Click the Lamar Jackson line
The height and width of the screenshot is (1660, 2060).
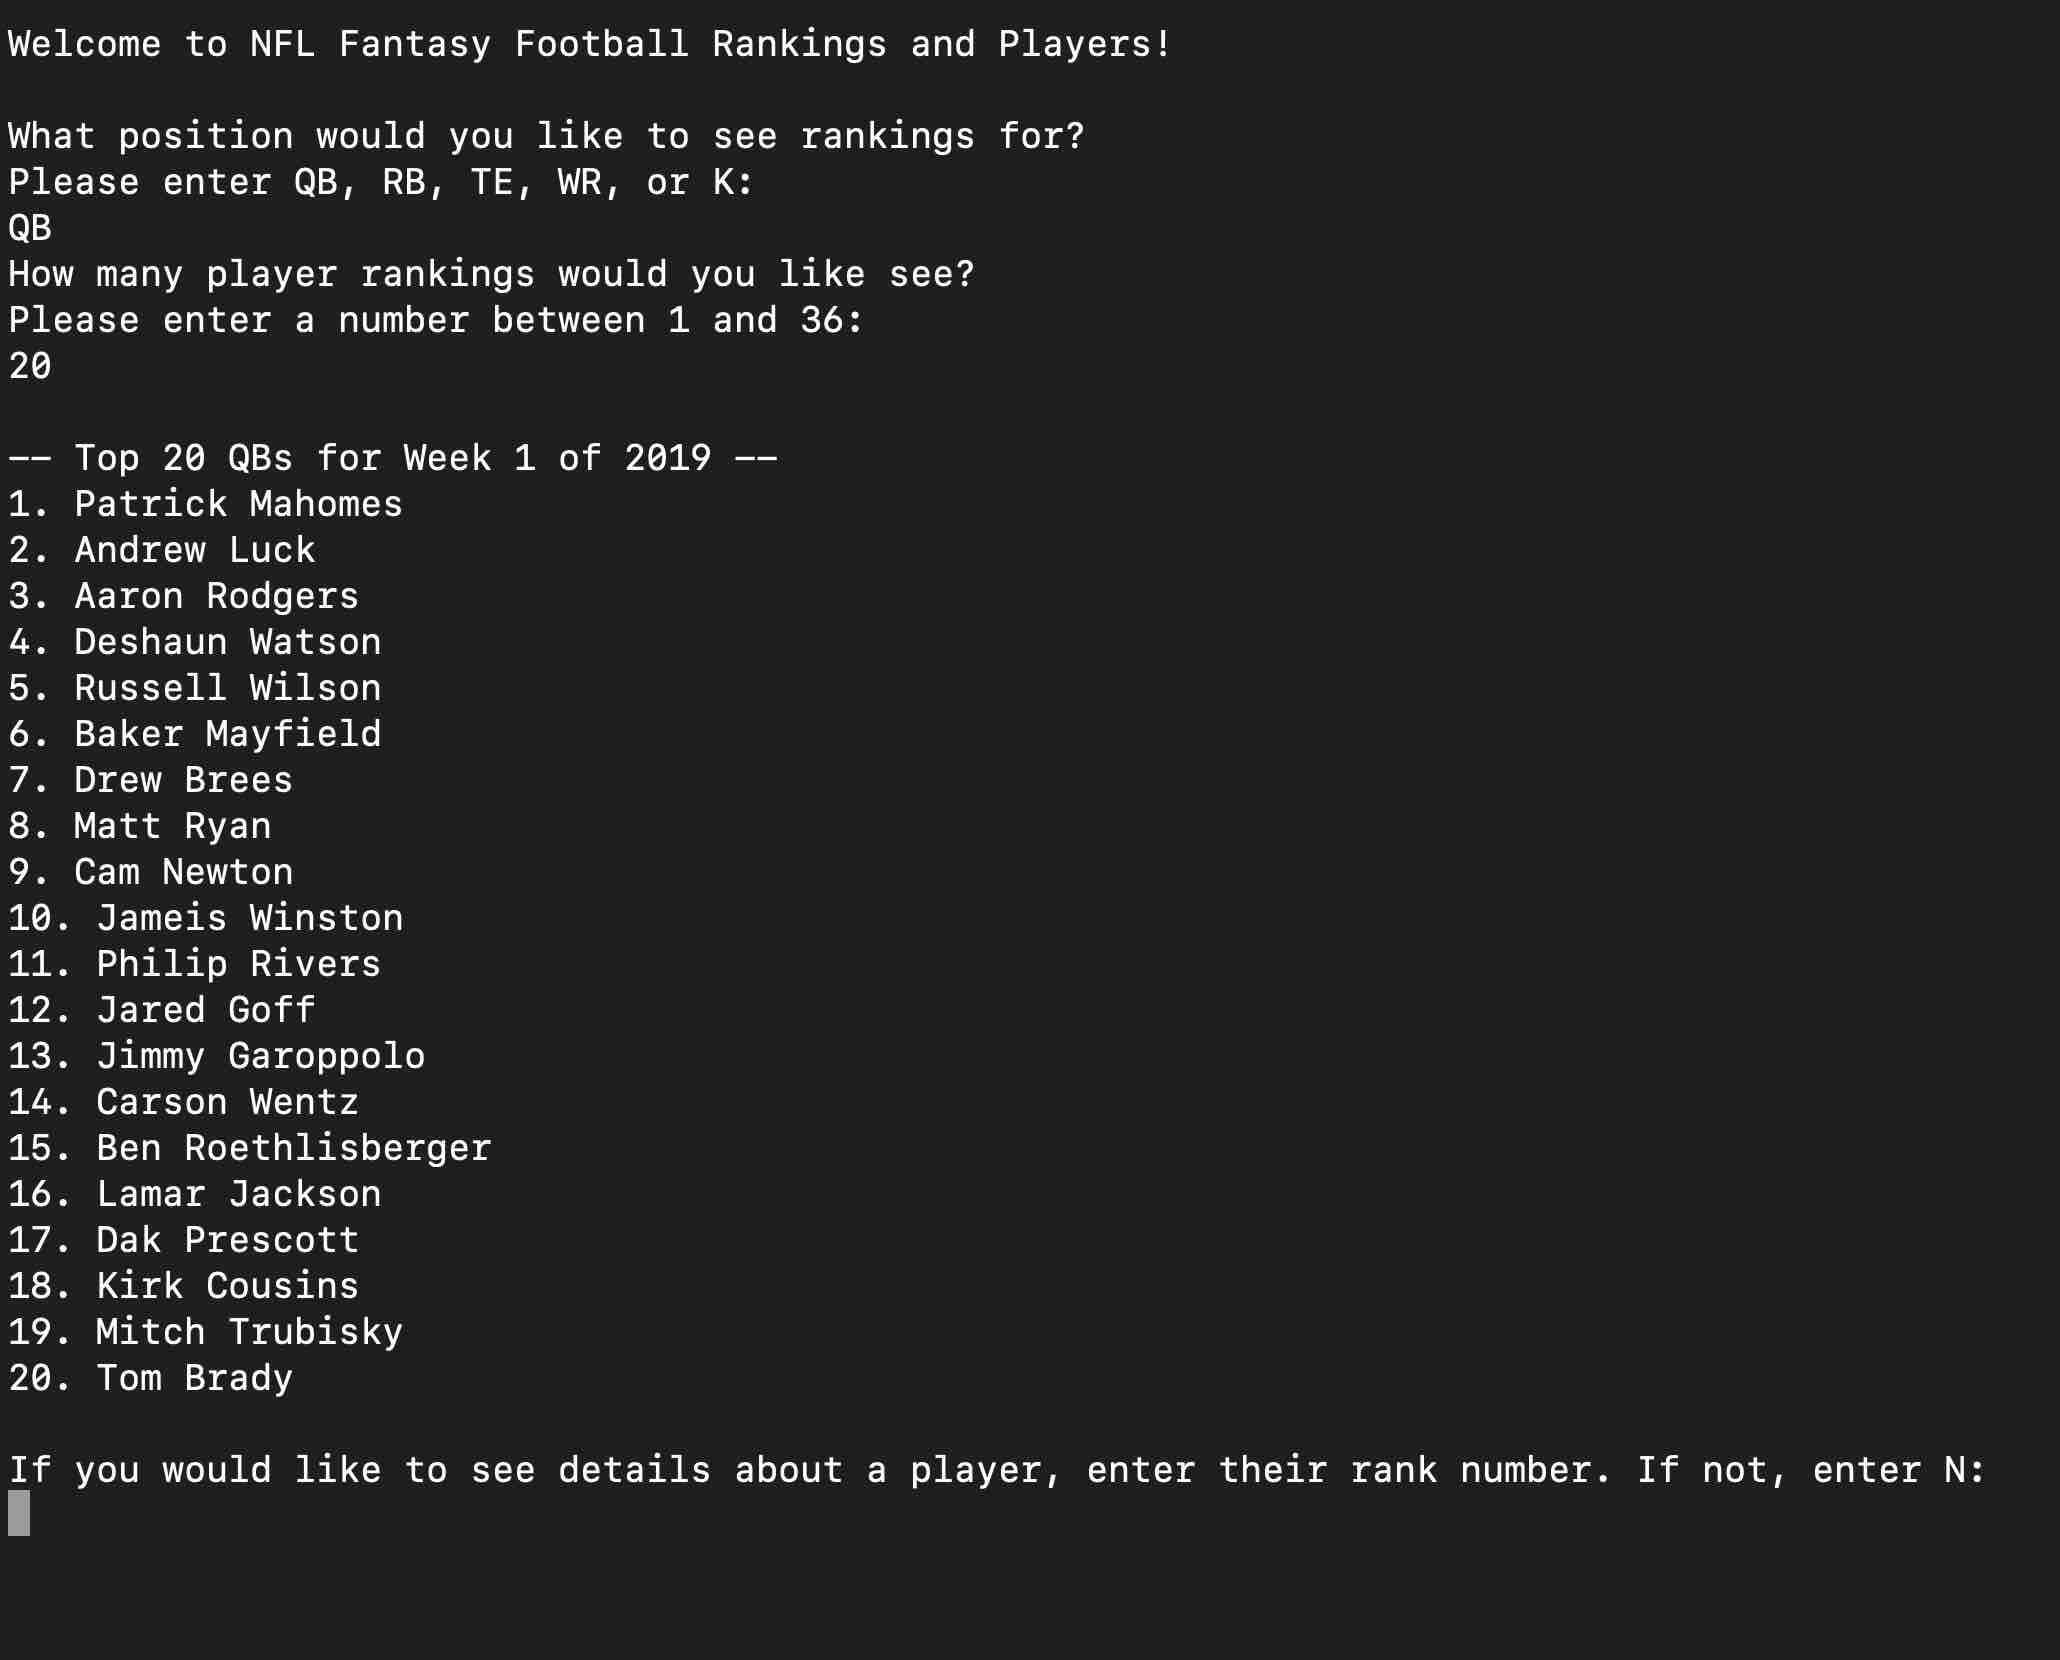pos(194,1194)
